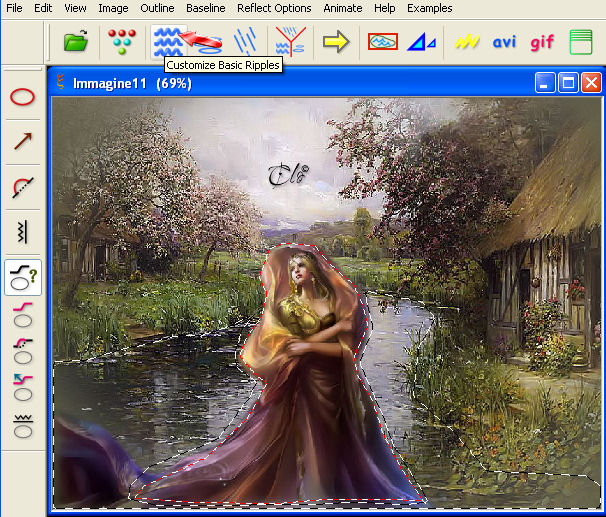Click the colored dots icon in the toolbar
Viewport: 606px width, 517px height.
(x=122, y=41)
